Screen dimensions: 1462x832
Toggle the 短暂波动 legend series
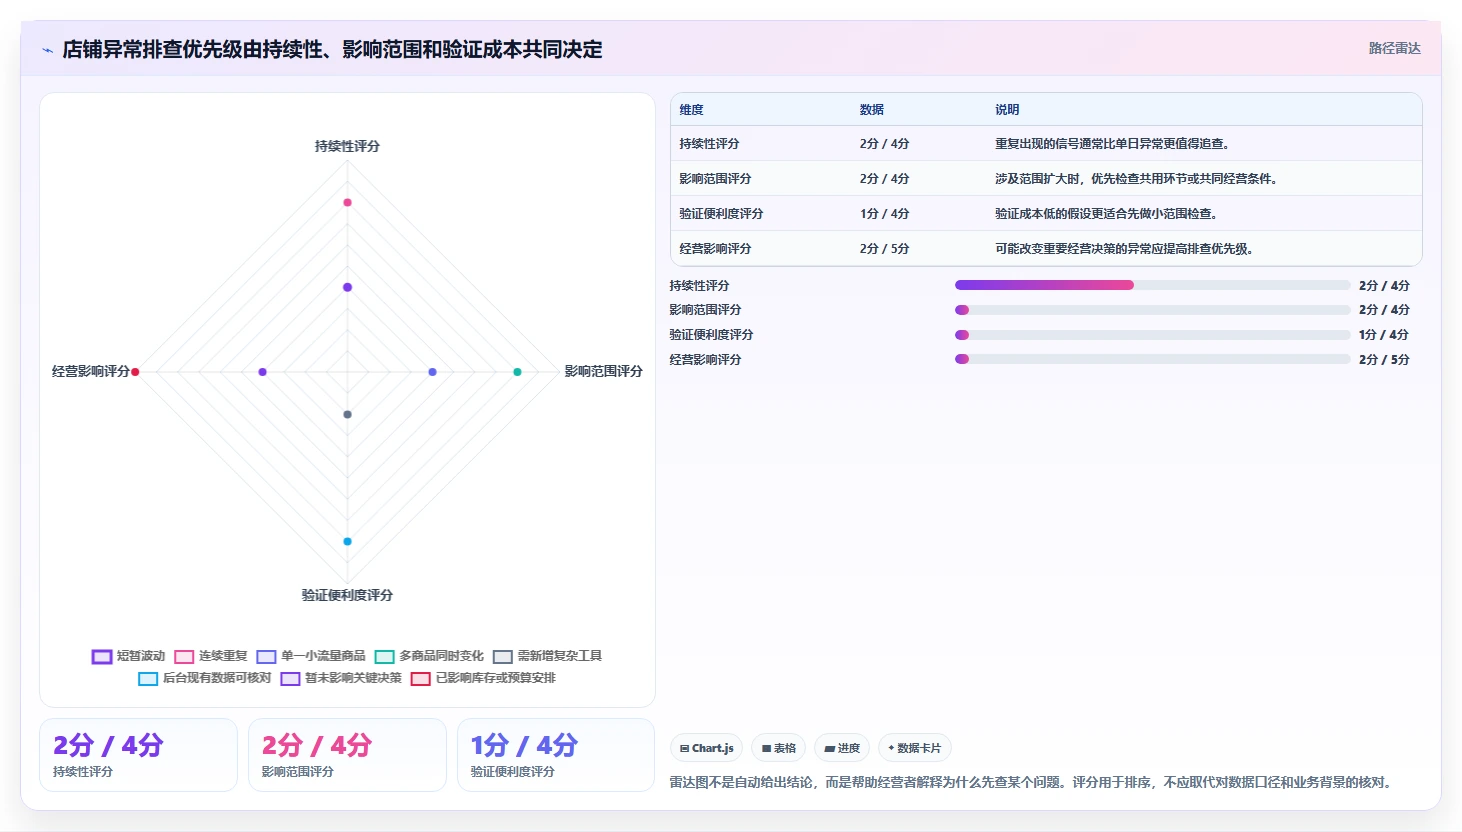(128, 656)
